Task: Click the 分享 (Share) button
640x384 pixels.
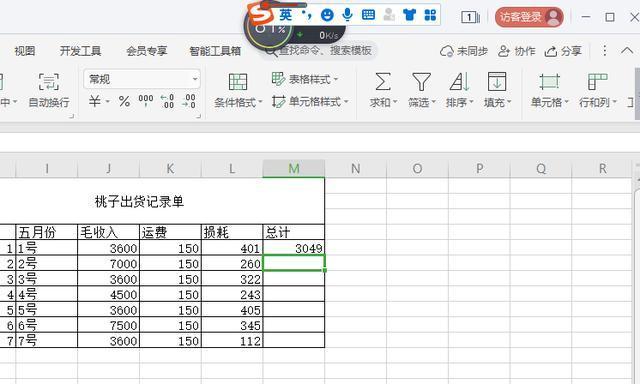Action: click(x=563, y=51)
